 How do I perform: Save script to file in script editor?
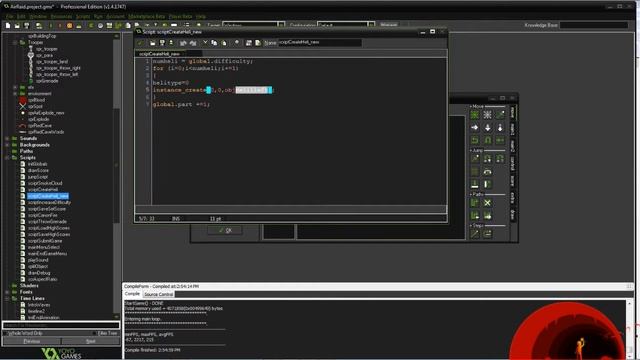coord(162,43)
